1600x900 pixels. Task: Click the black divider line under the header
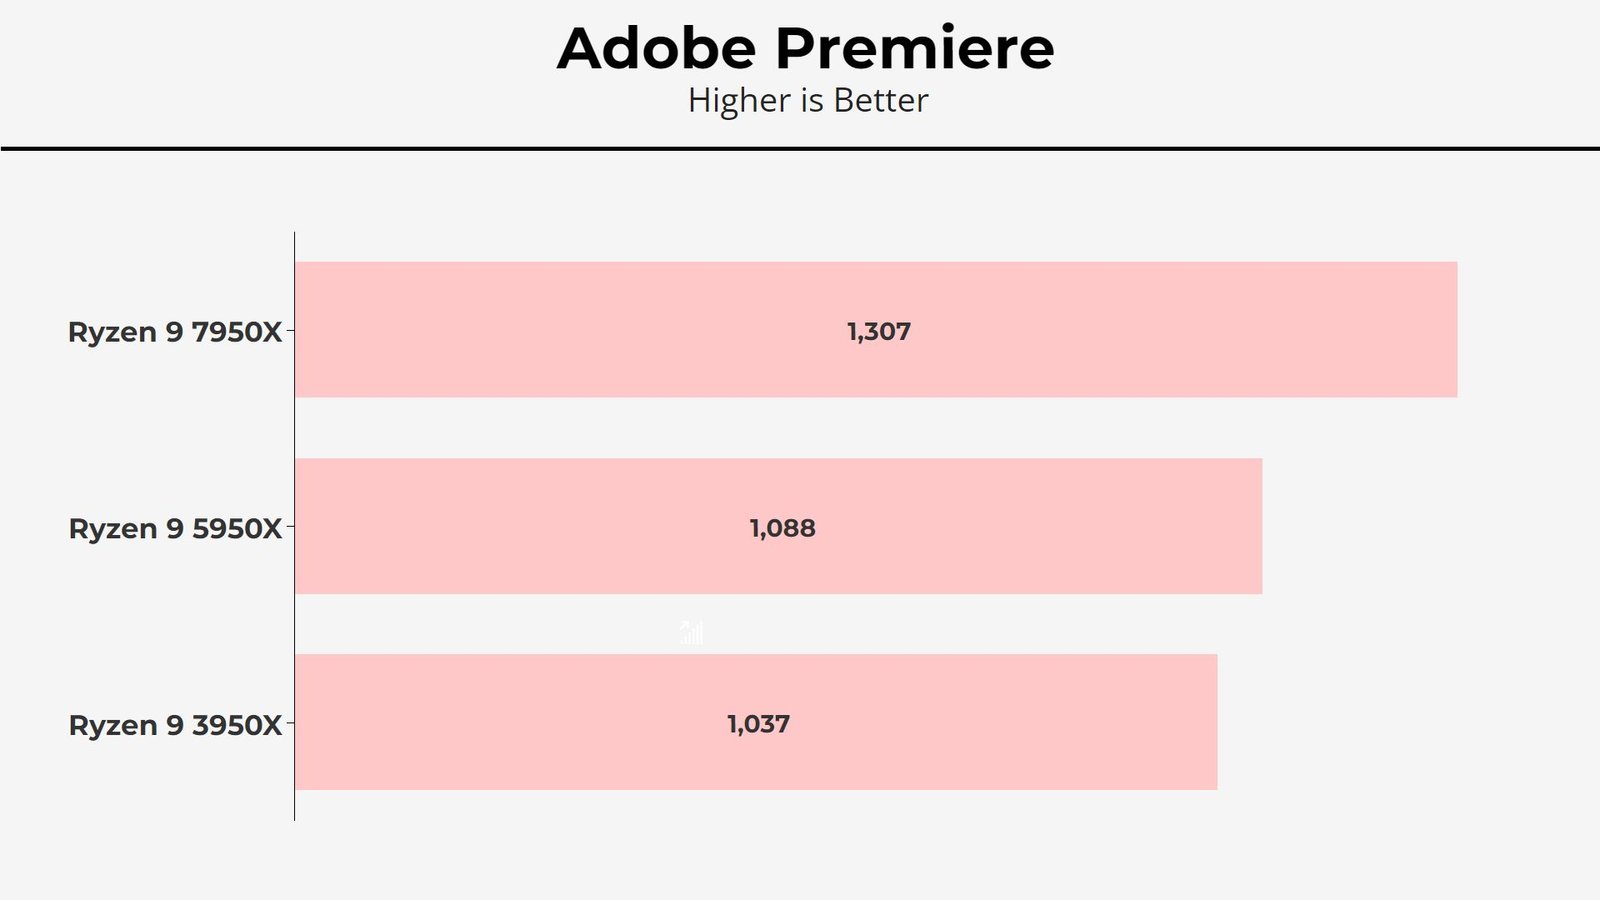pos(800,149)
